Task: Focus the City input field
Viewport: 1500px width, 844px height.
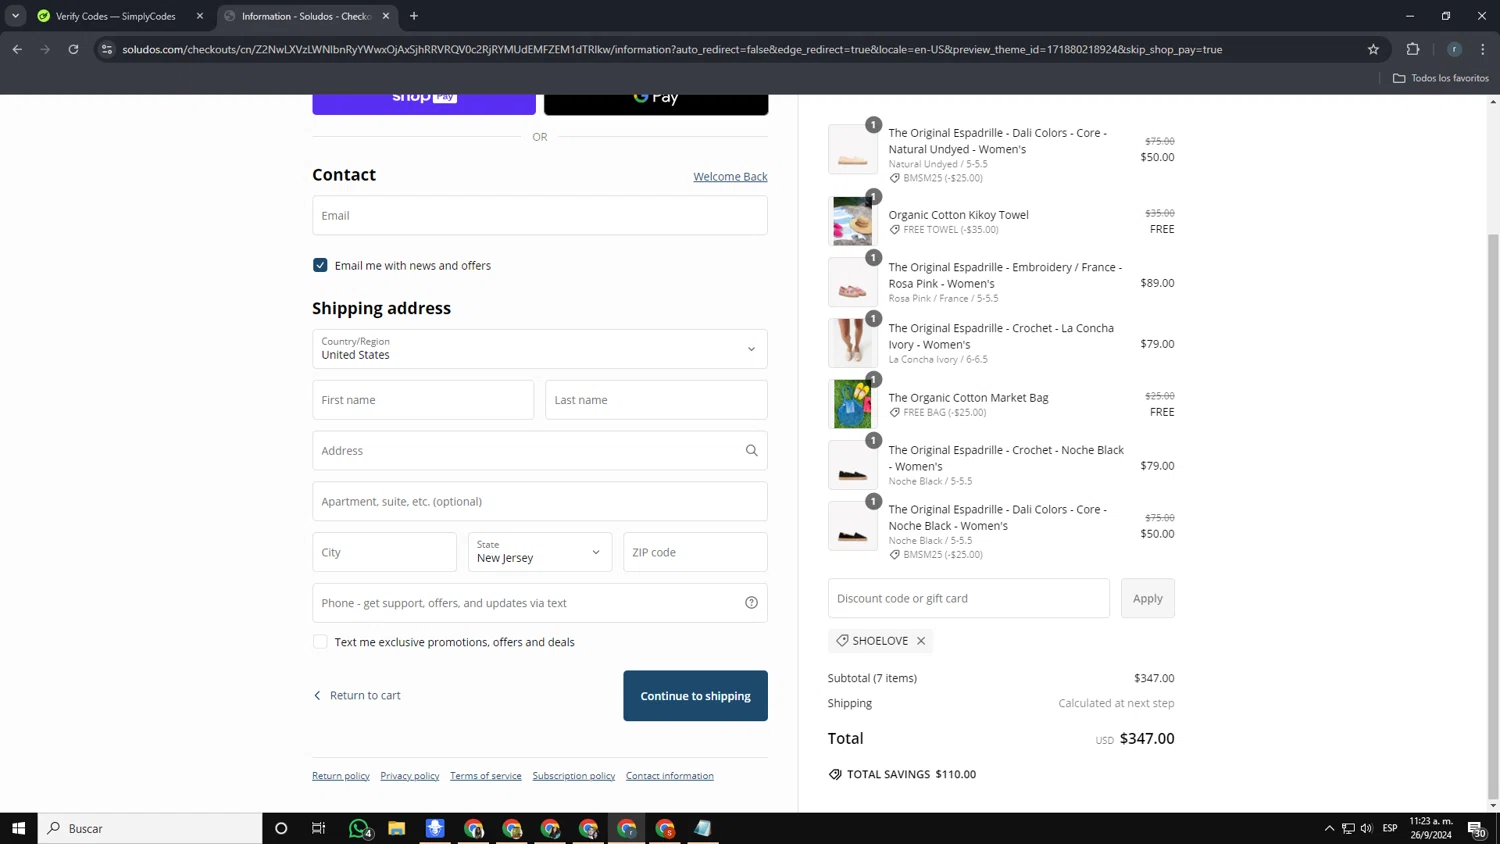Action: click(384, 552)
